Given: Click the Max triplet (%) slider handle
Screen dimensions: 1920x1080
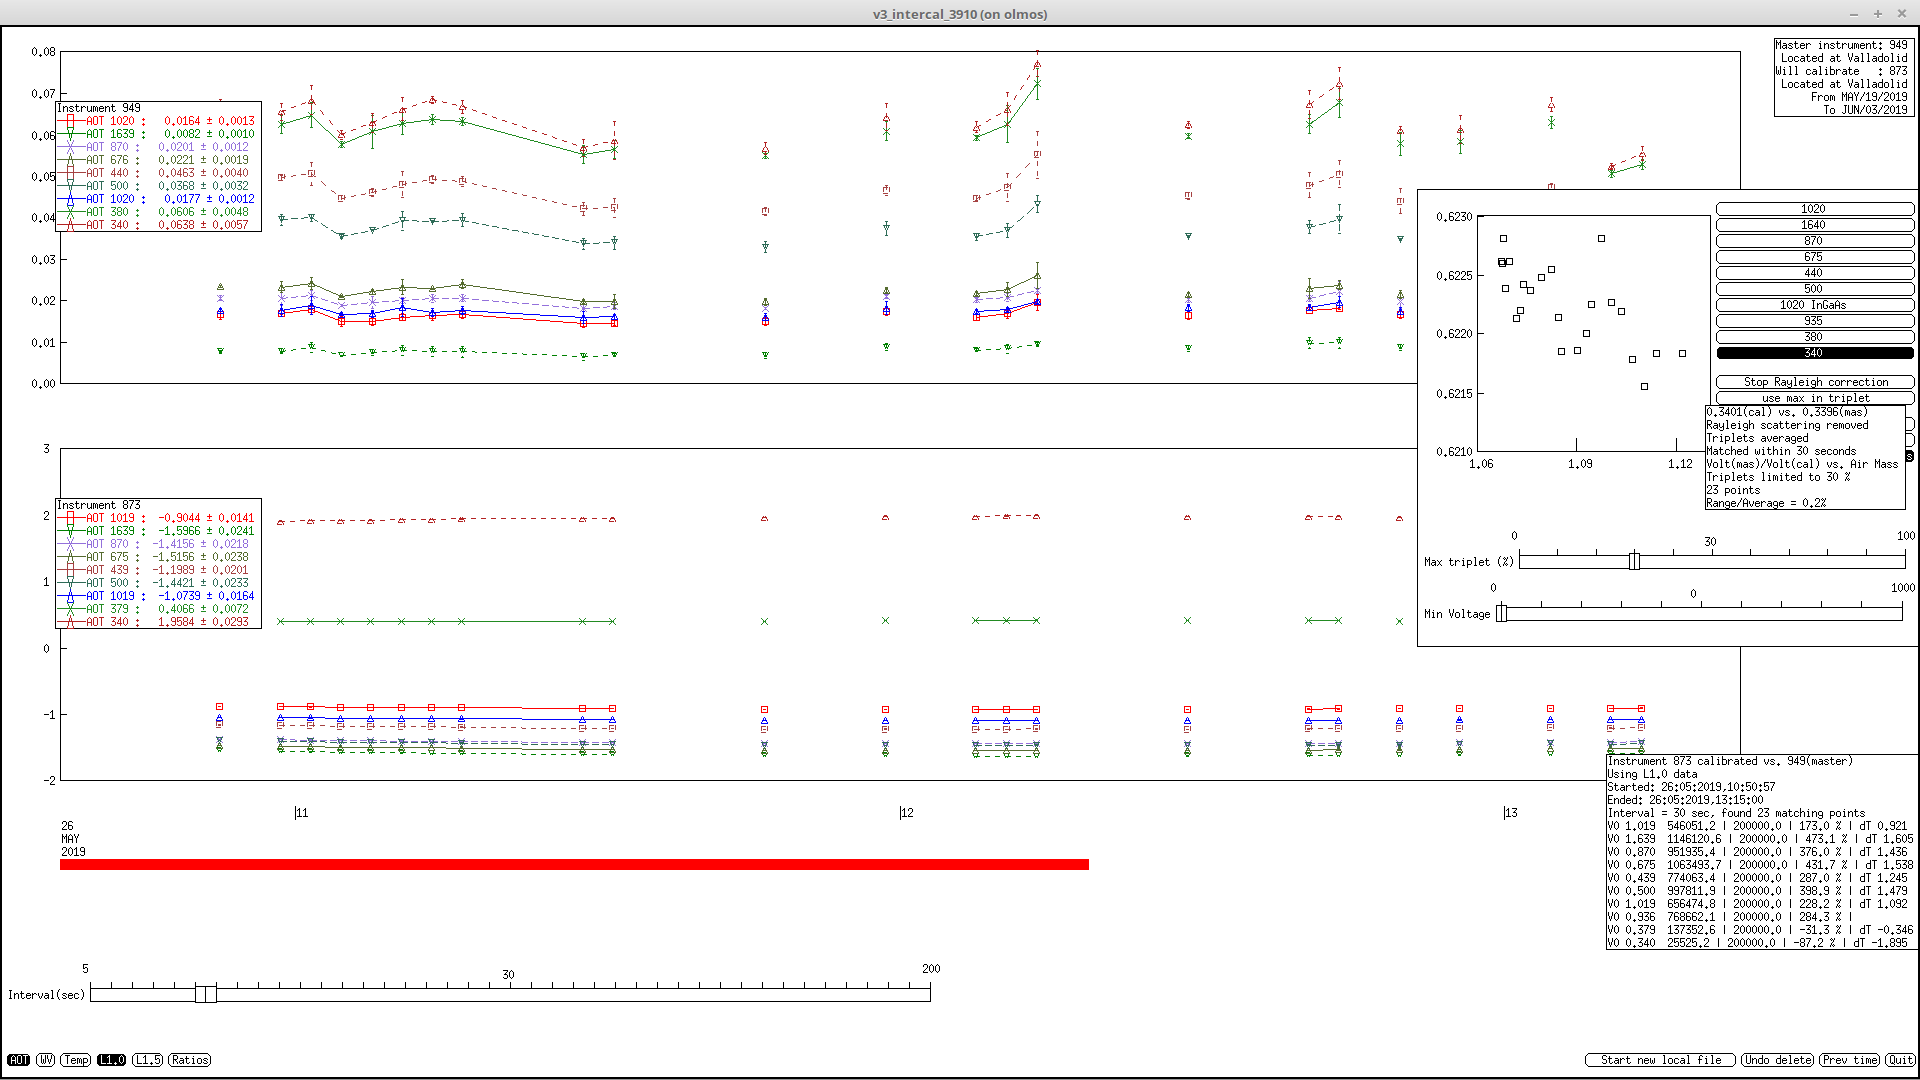Looking at the screenshot, I should coord(1634,561).
